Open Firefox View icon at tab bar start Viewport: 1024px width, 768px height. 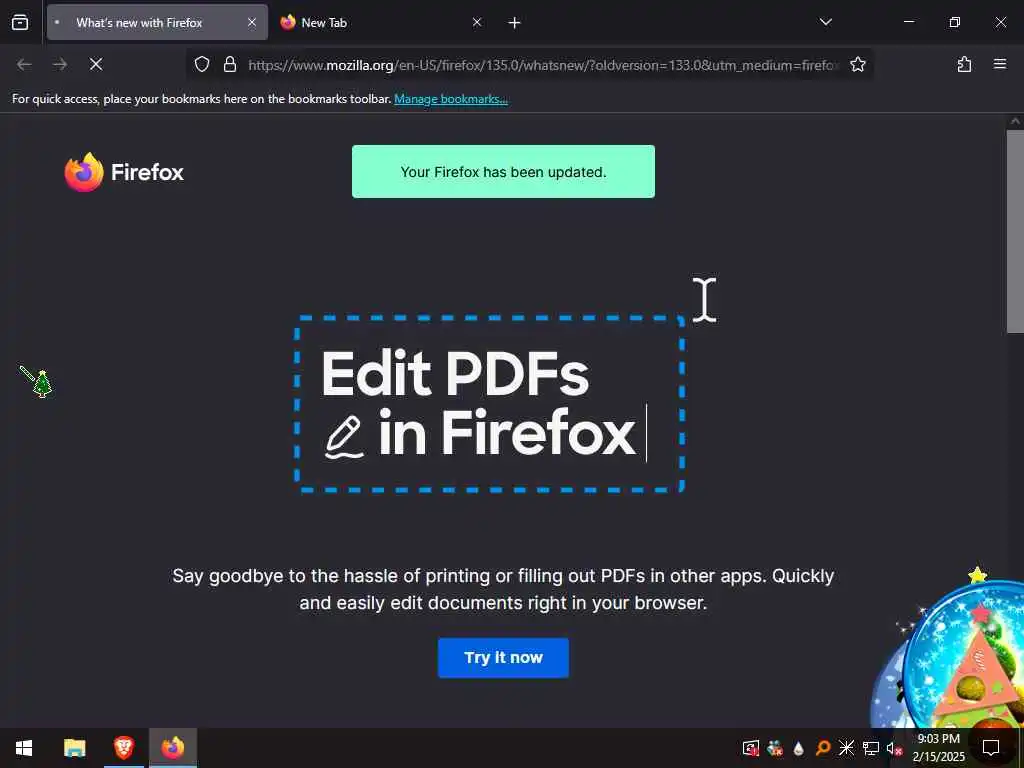point(20,23)
